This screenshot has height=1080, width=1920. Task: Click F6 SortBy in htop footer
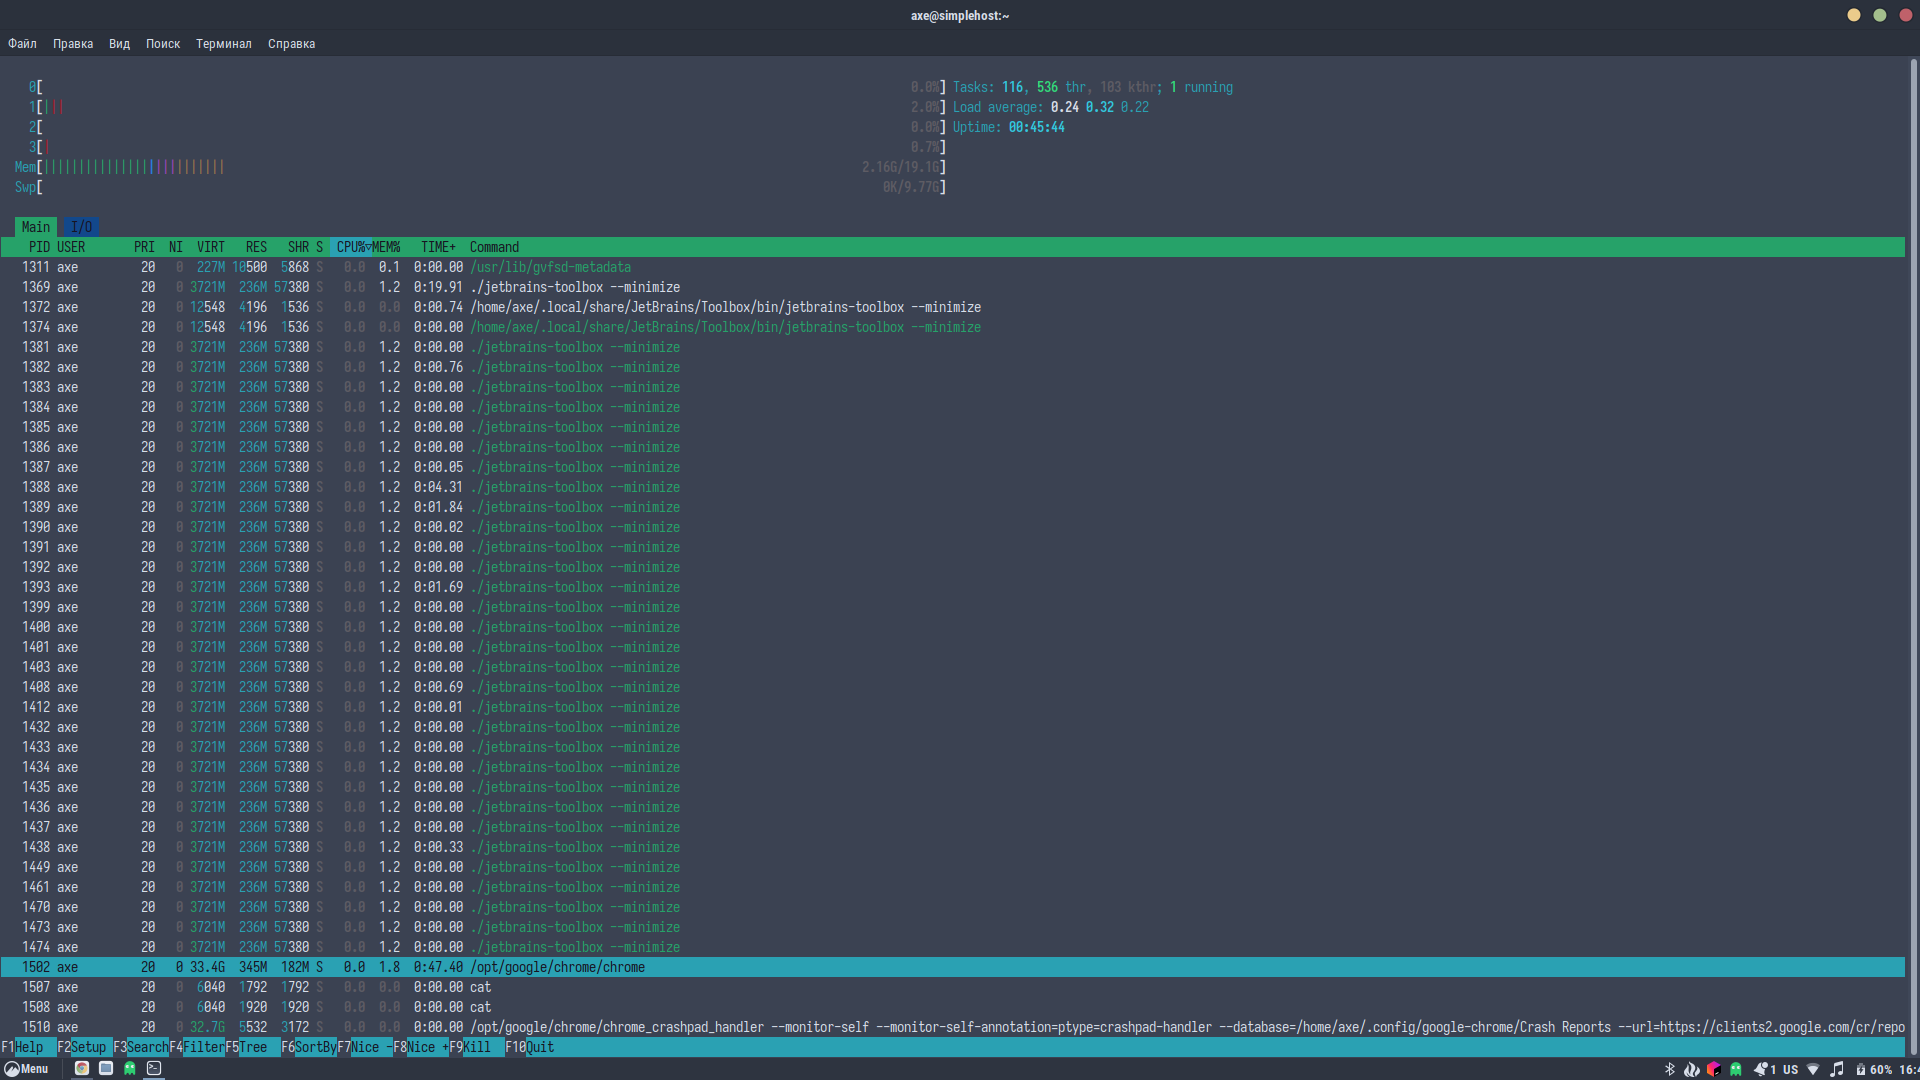309,1047
